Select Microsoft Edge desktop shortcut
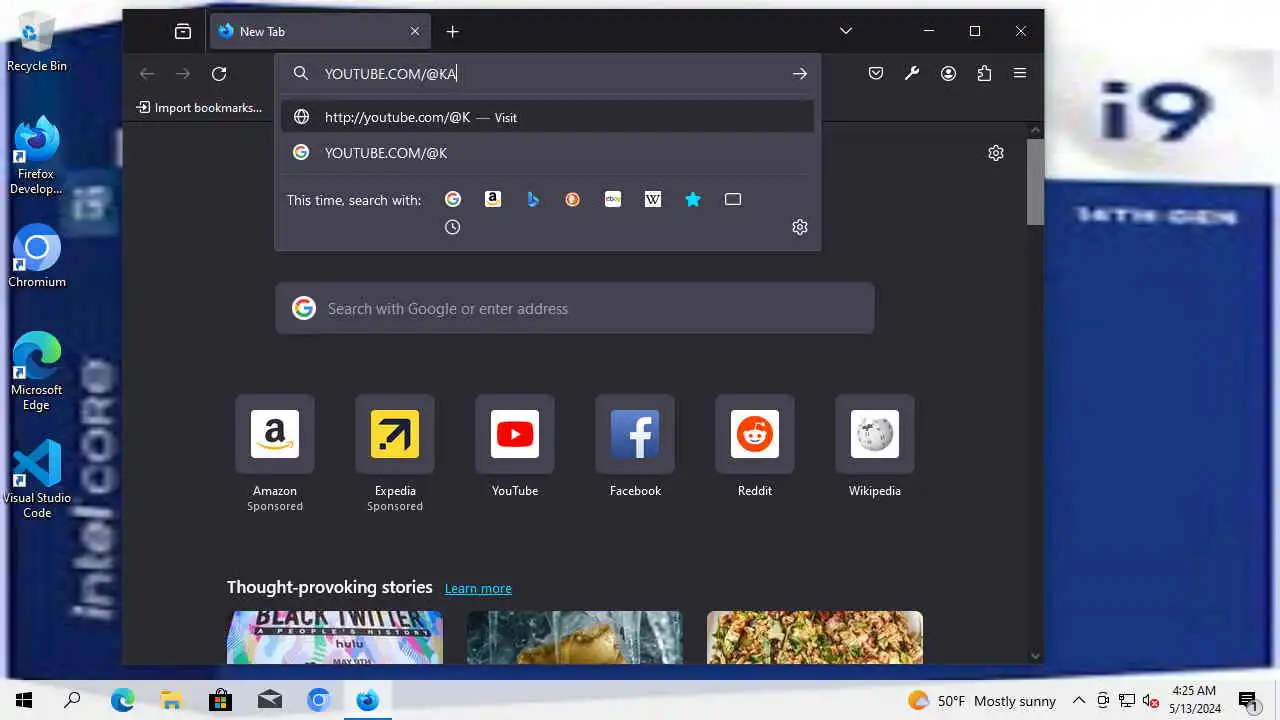Image resolution: width=1280 pixels, height=720 pixels. [x=37, y=371]
